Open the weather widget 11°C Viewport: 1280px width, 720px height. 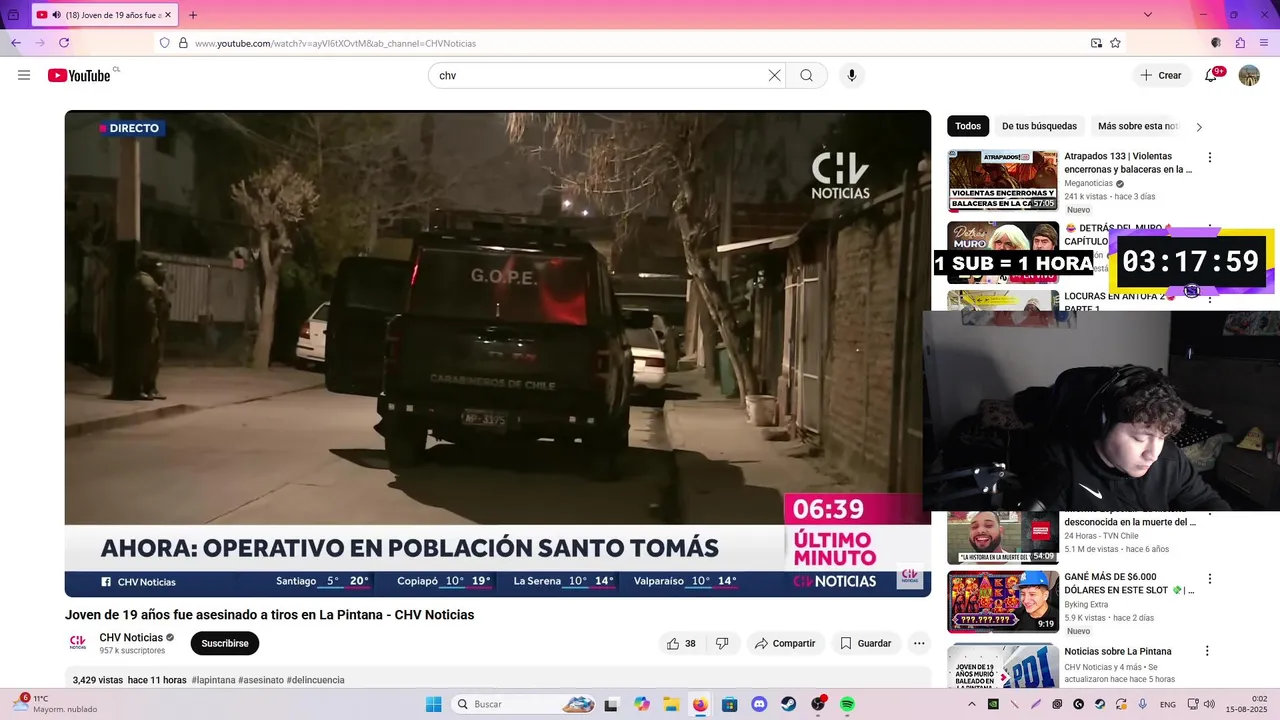[55, 704]
